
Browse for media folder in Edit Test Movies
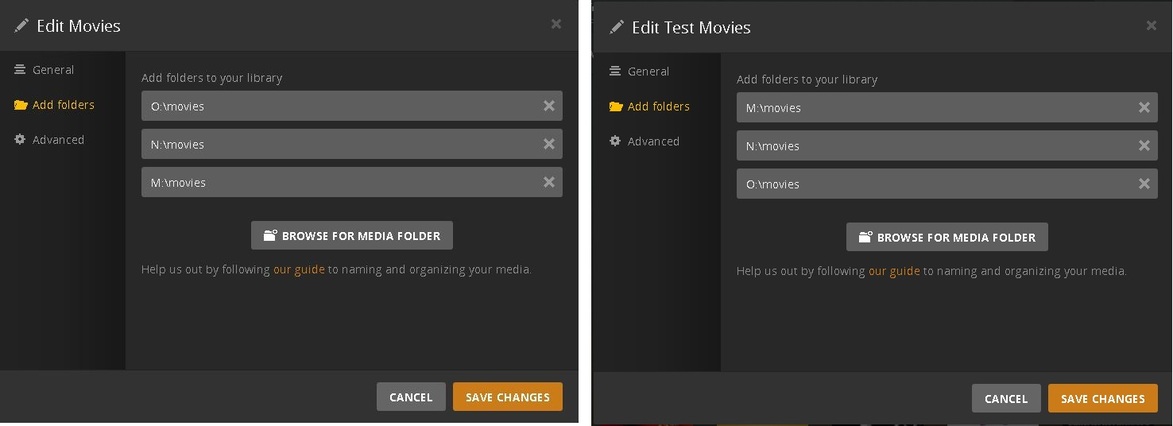[947, 238]
